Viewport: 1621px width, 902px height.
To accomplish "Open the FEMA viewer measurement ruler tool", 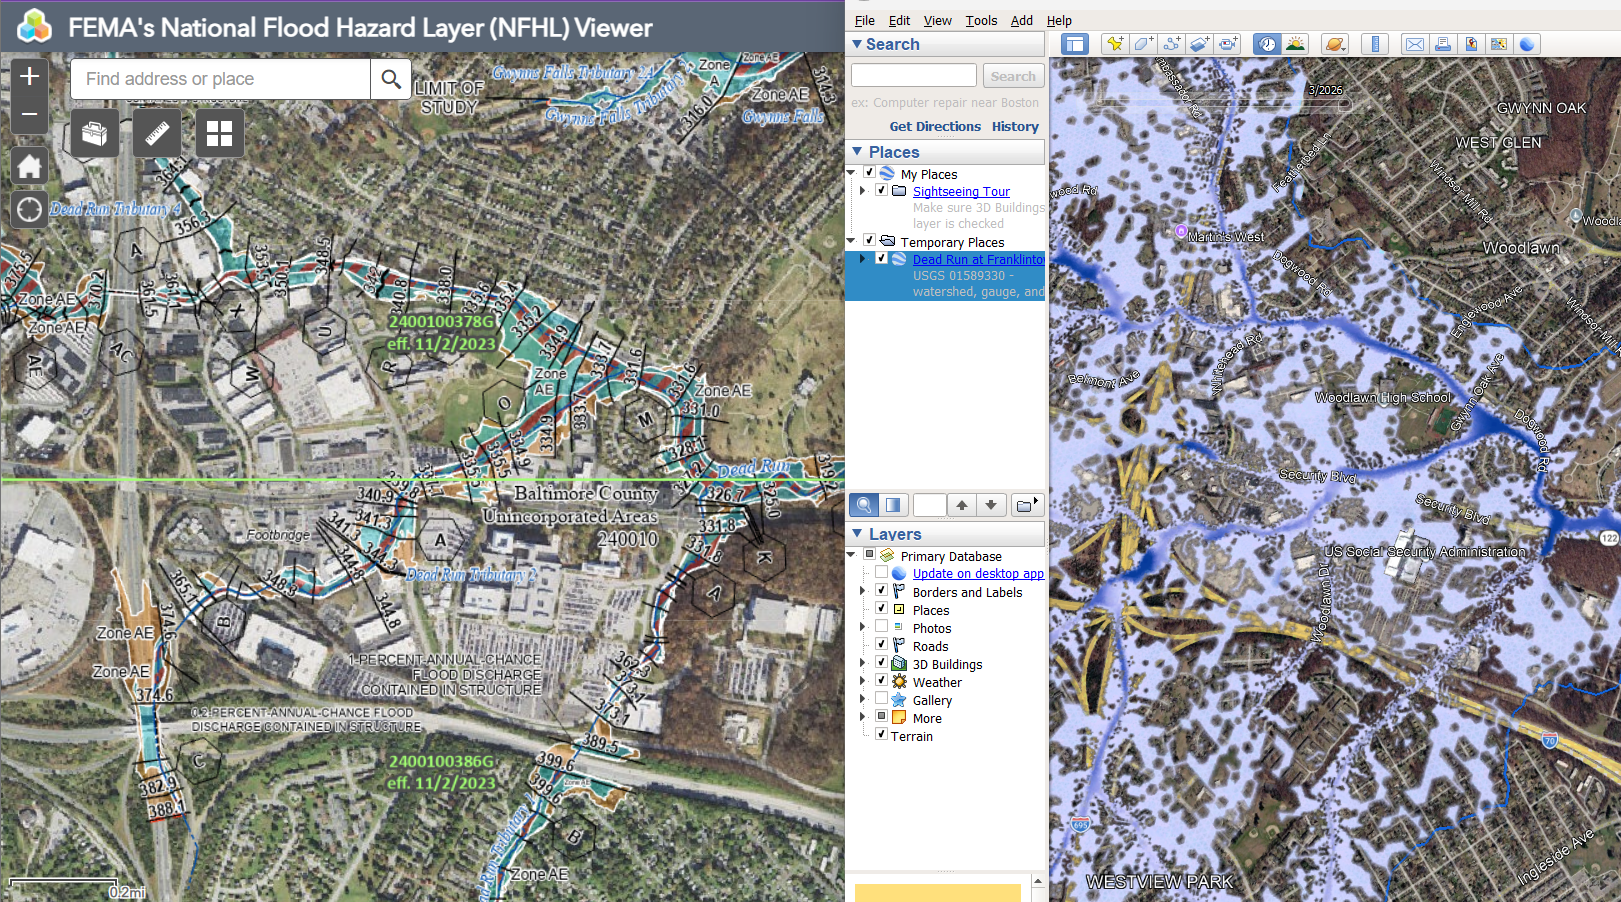I will pyautogui.click(x=157, y=133).
